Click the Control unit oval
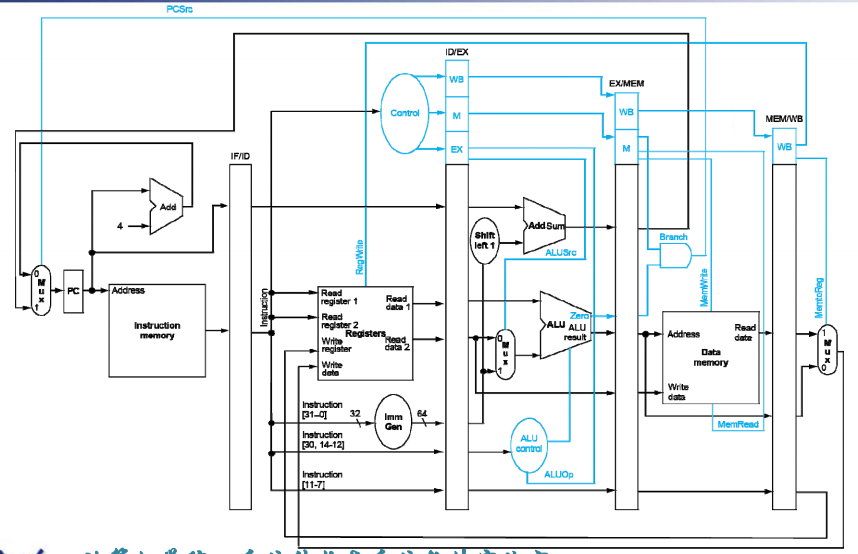 pos(406,114)
